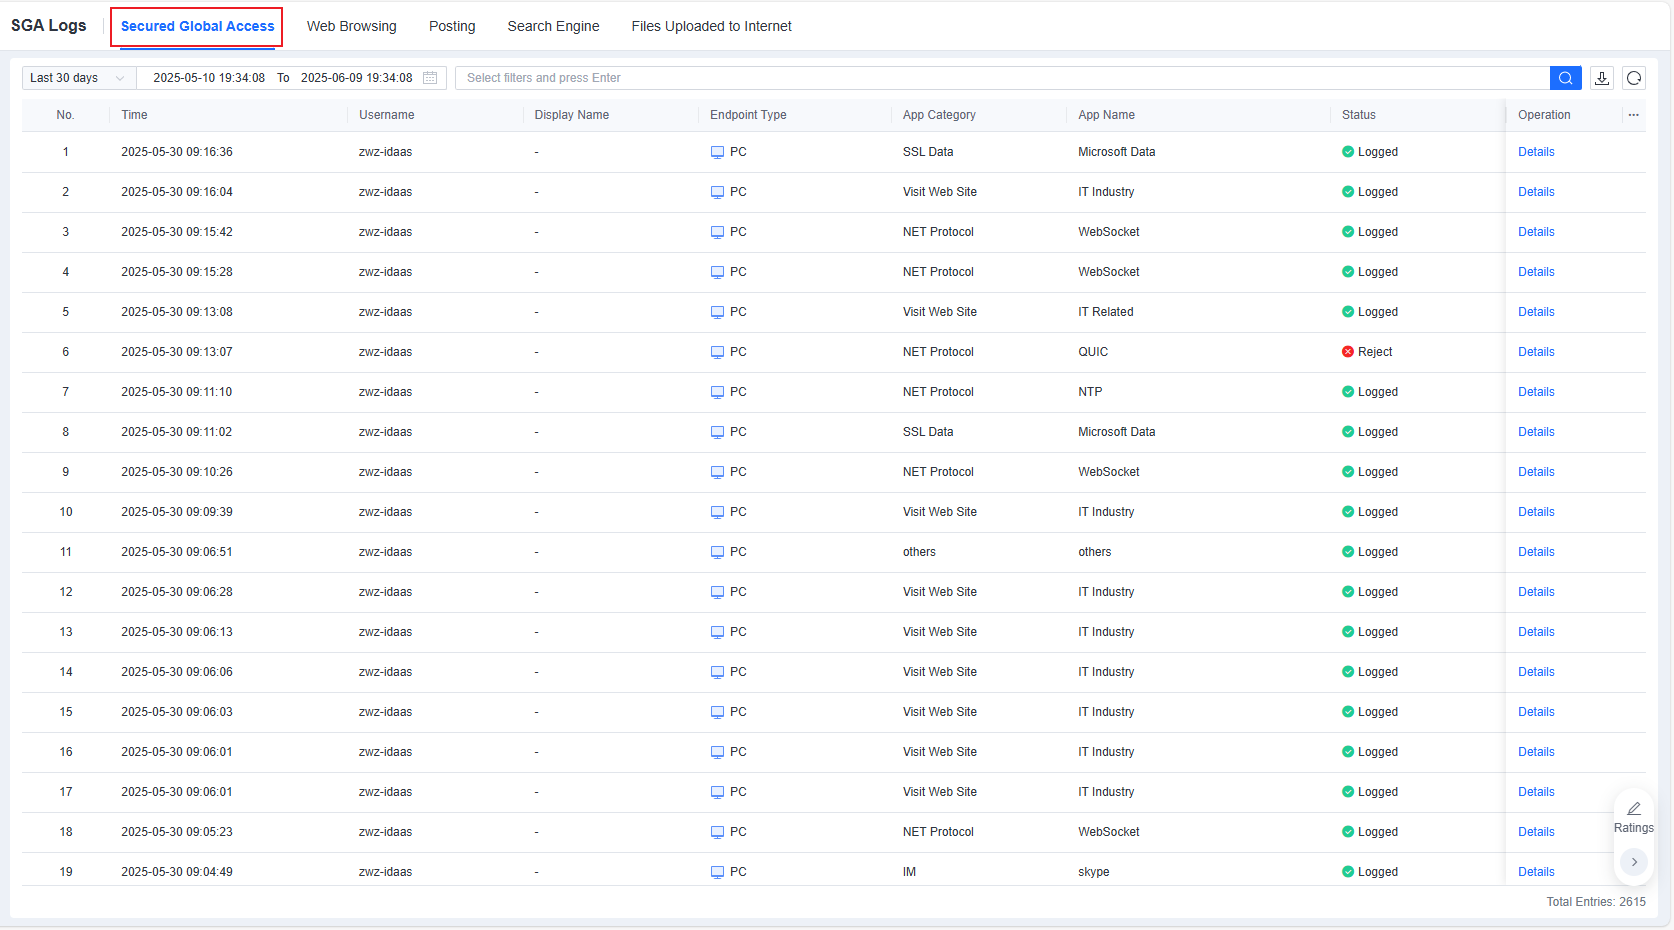Click the filter search input field
Image resolution: width=1674 pixels, height=930 pixels.
coord(1002,78)
